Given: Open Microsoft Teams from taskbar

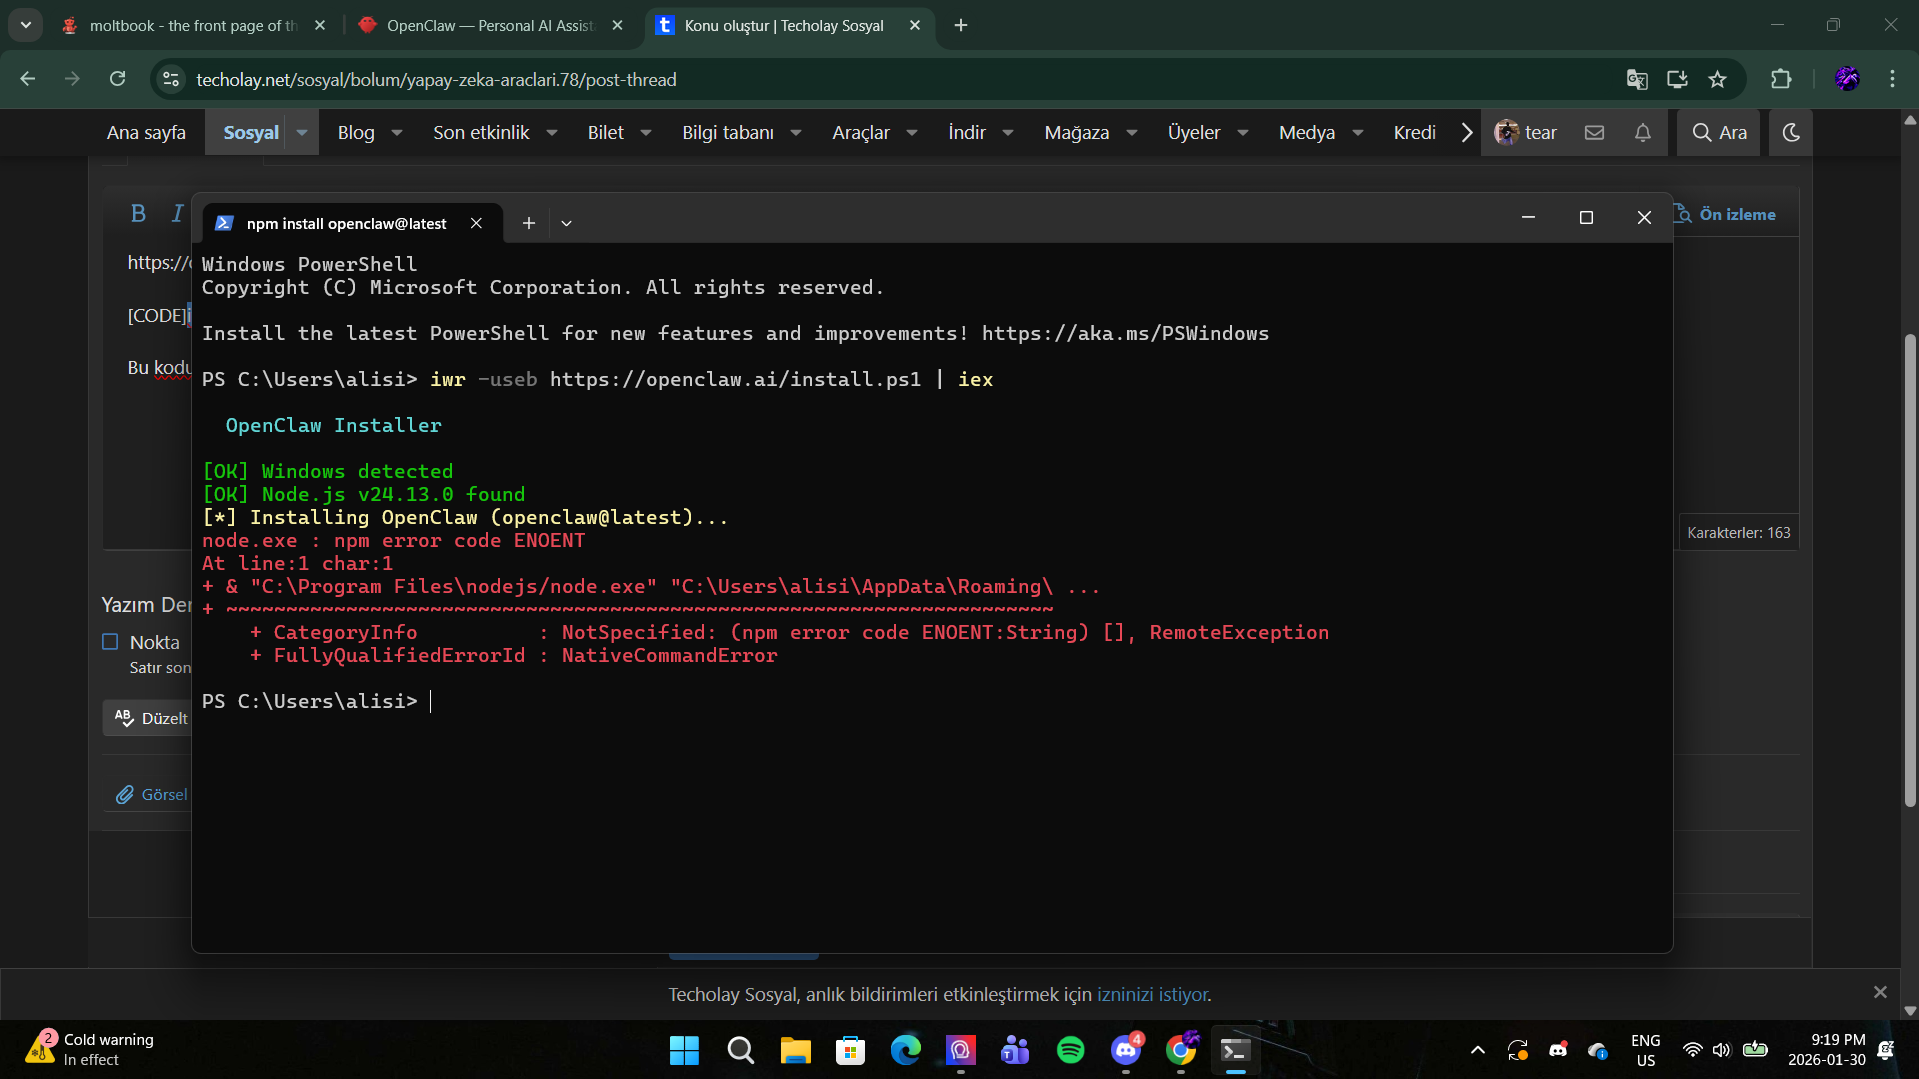Looking at the screenshot, I should [1015, 1050].
